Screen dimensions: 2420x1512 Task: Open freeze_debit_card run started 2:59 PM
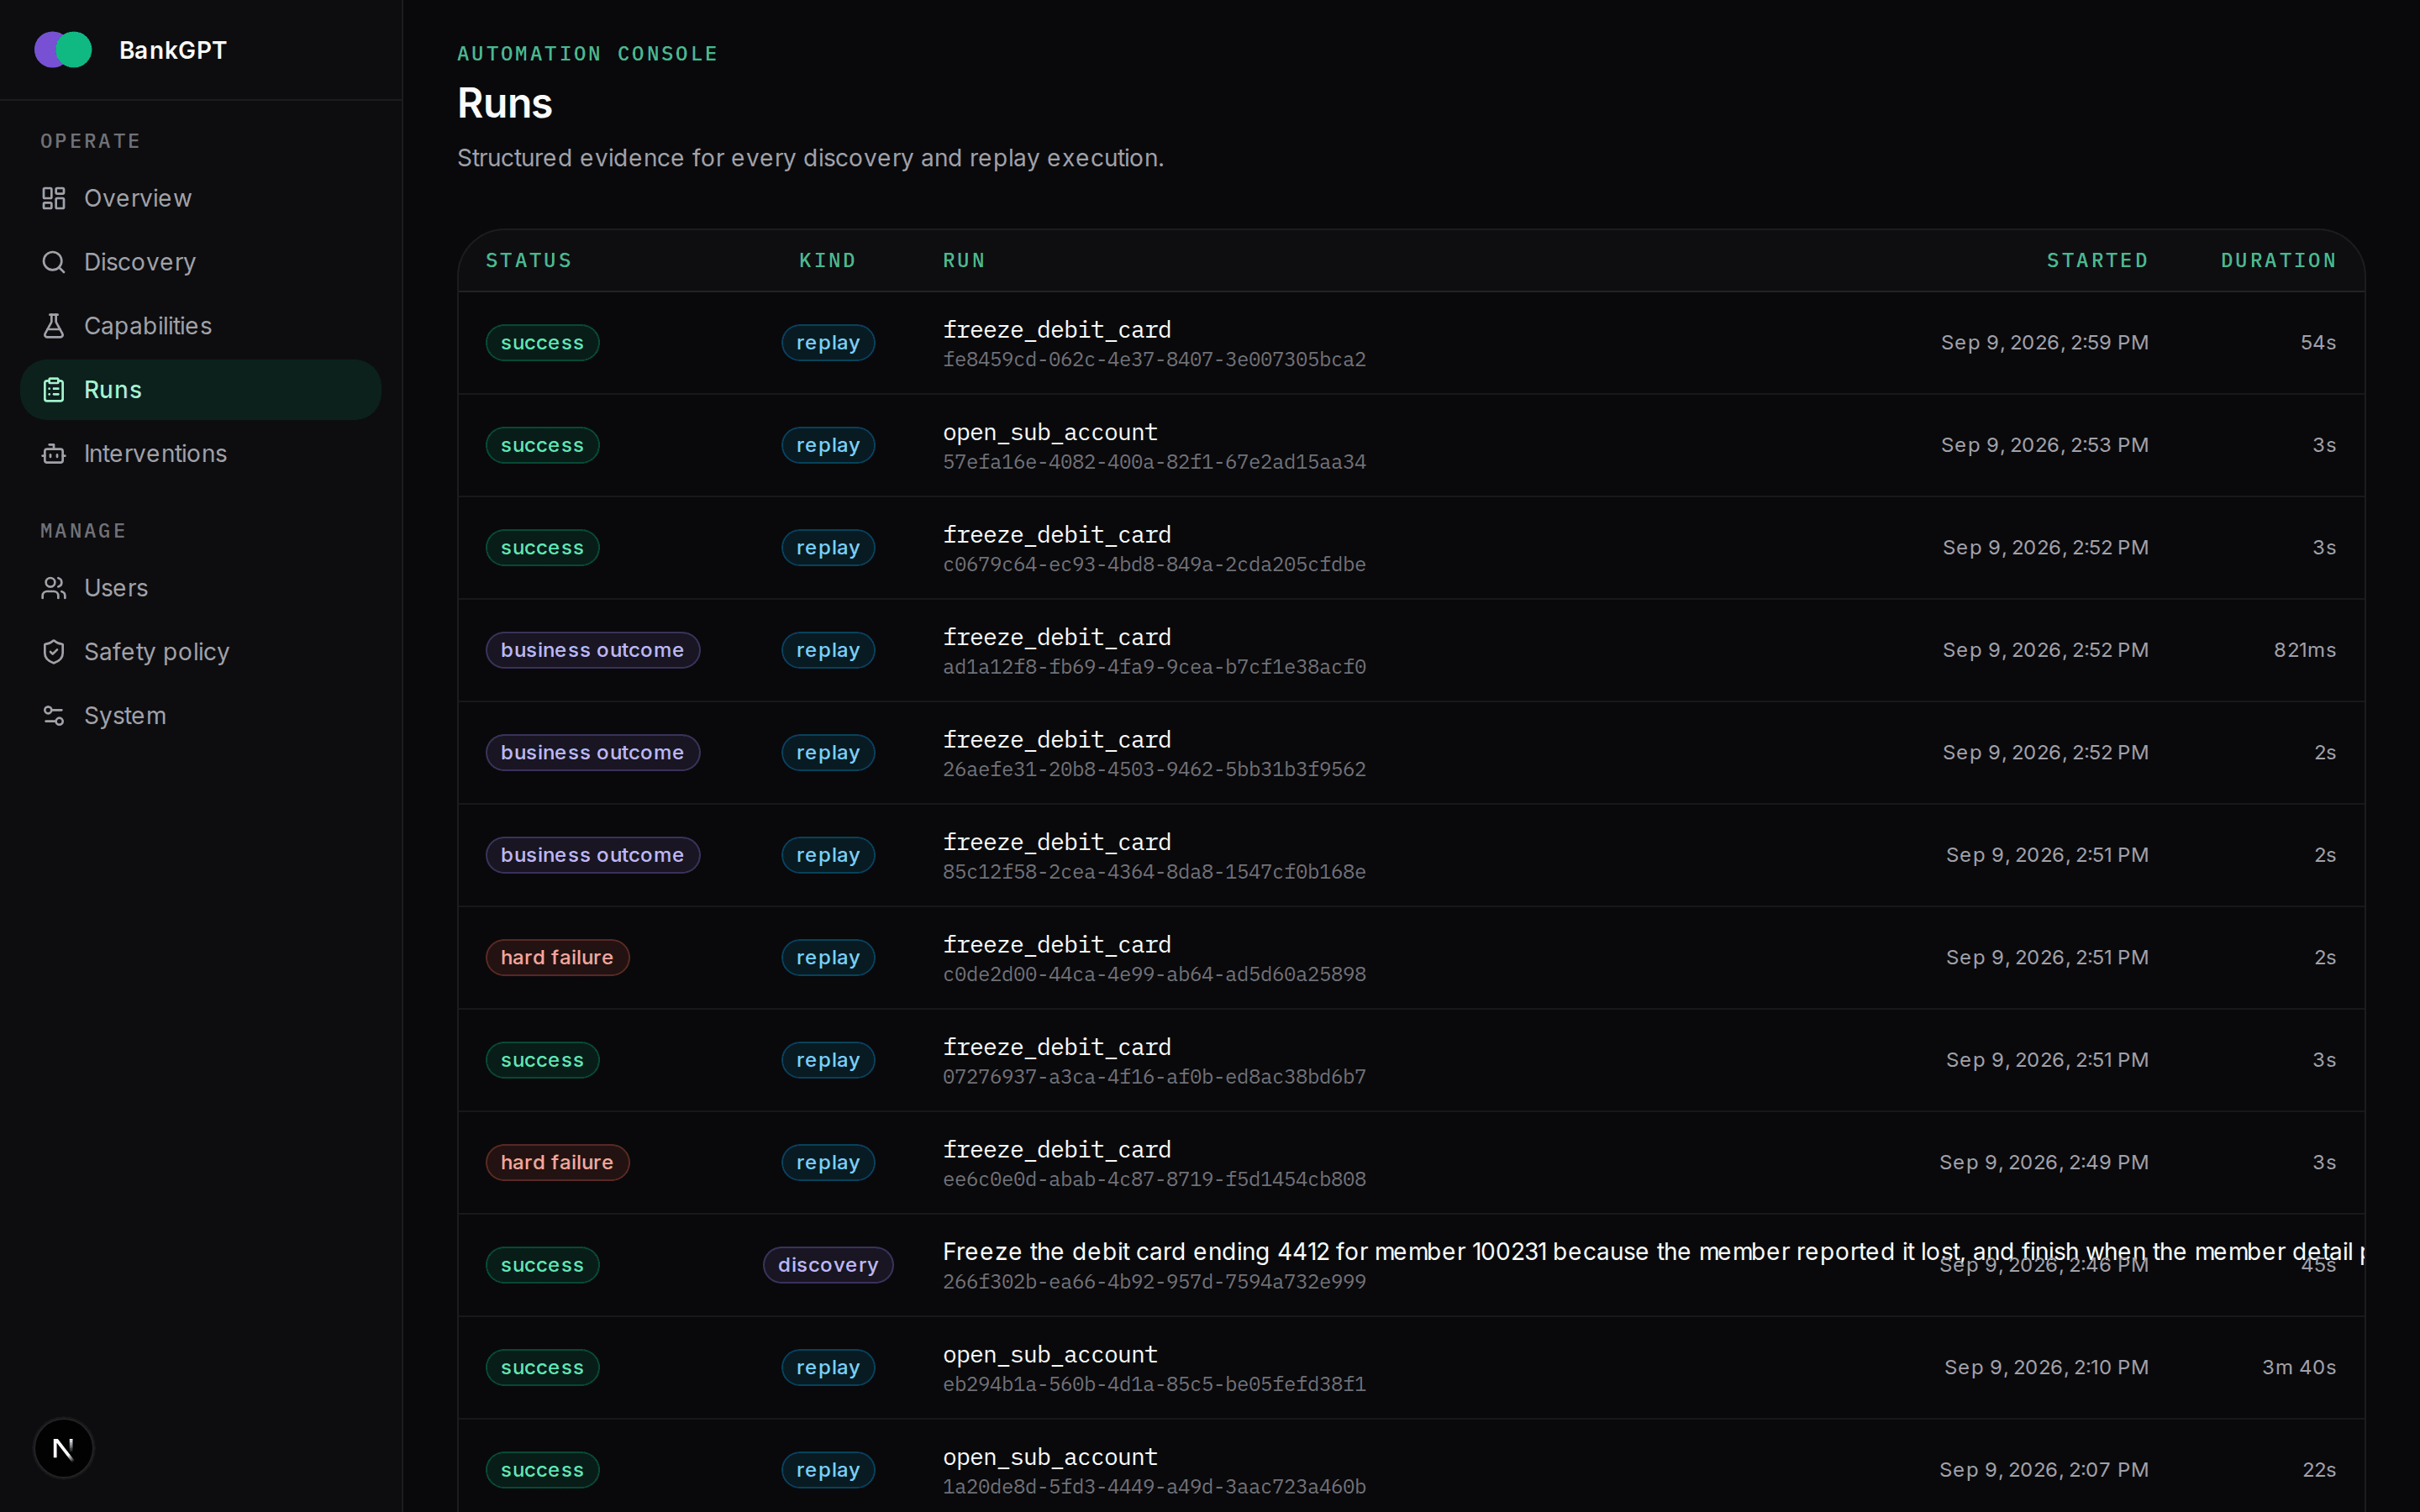coord(1411,343)
